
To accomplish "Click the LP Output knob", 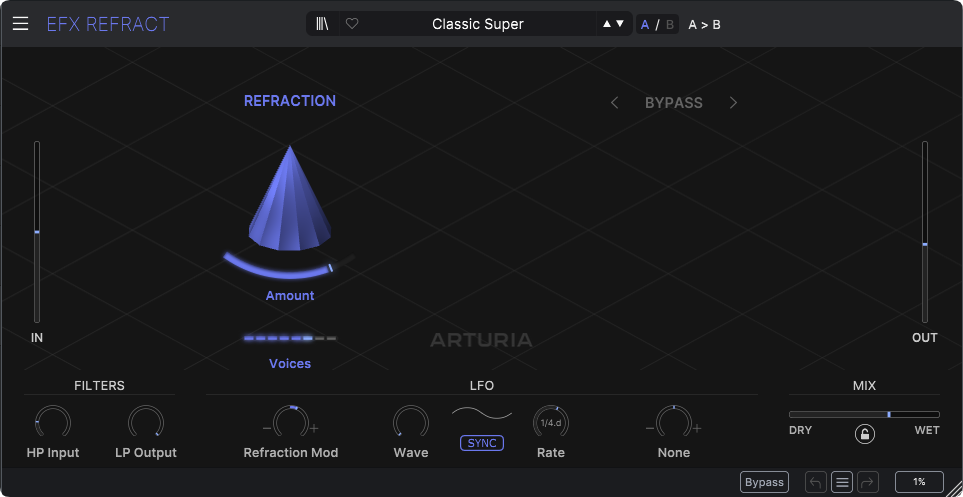I will click(x=146, y=423).
